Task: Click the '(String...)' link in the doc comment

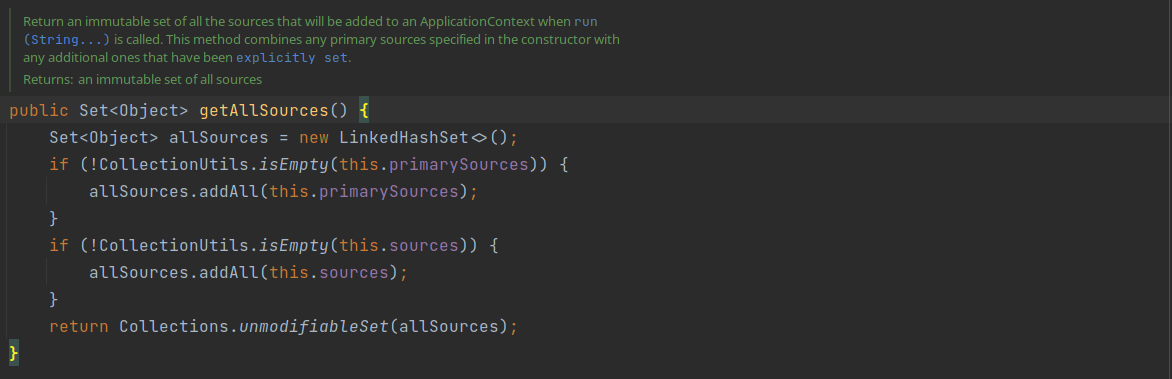Action: [67, 40]
